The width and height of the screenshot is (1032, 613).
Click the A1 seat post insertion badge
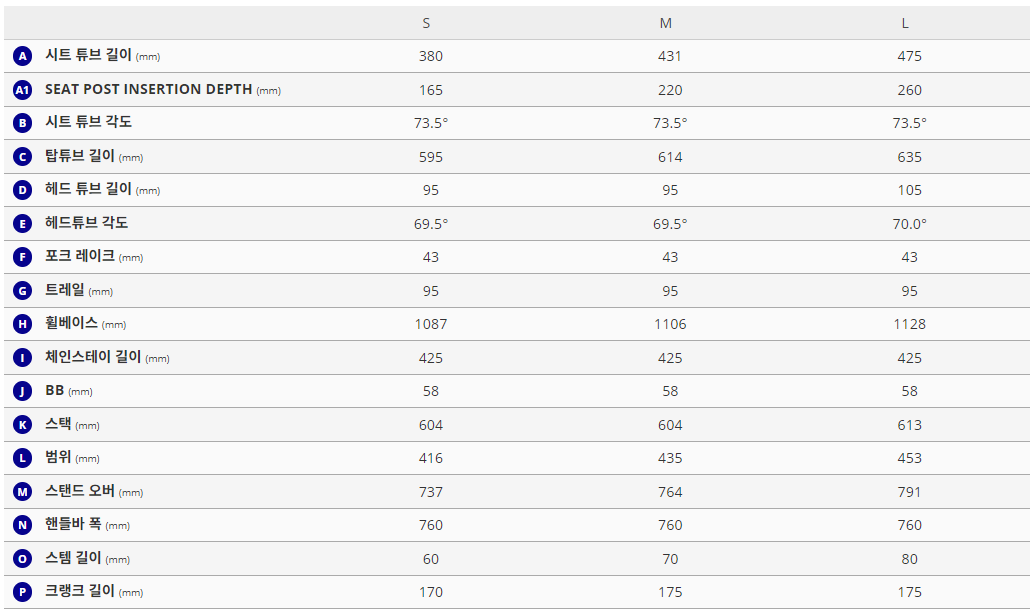pyautogui.click(x=22, y=90)
